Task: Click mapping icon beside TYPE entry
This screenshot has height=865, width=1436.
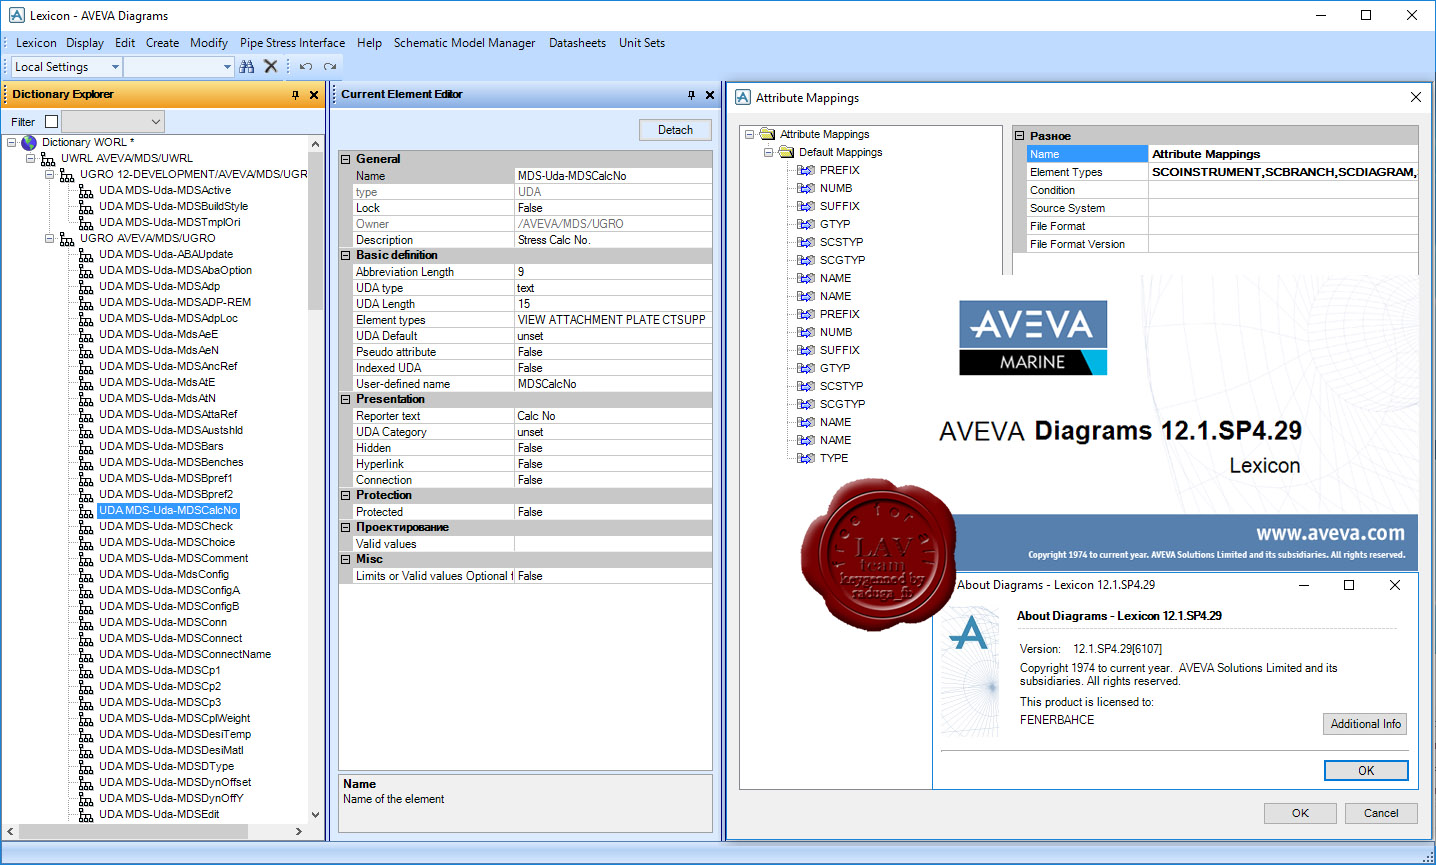Action: click(x=806, y=458)
